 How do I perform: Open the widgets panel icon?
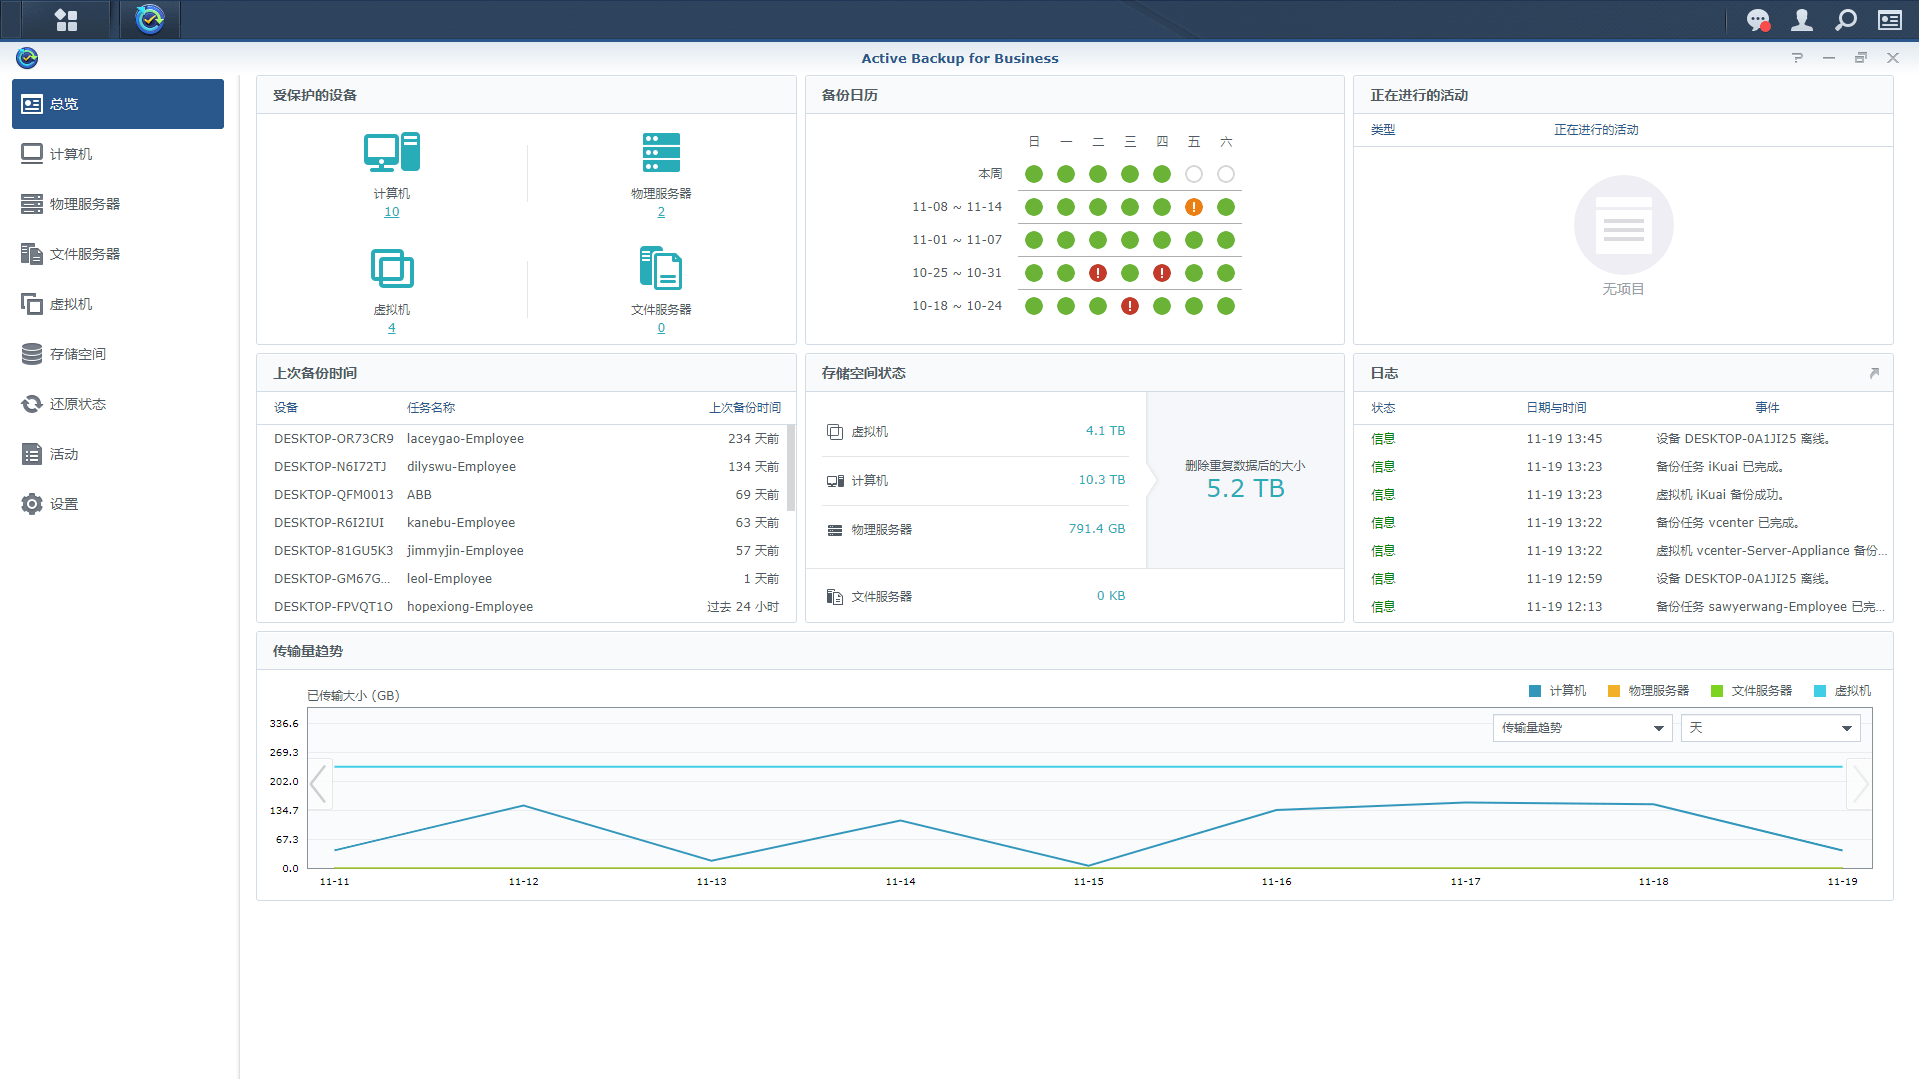(1889, 20)
